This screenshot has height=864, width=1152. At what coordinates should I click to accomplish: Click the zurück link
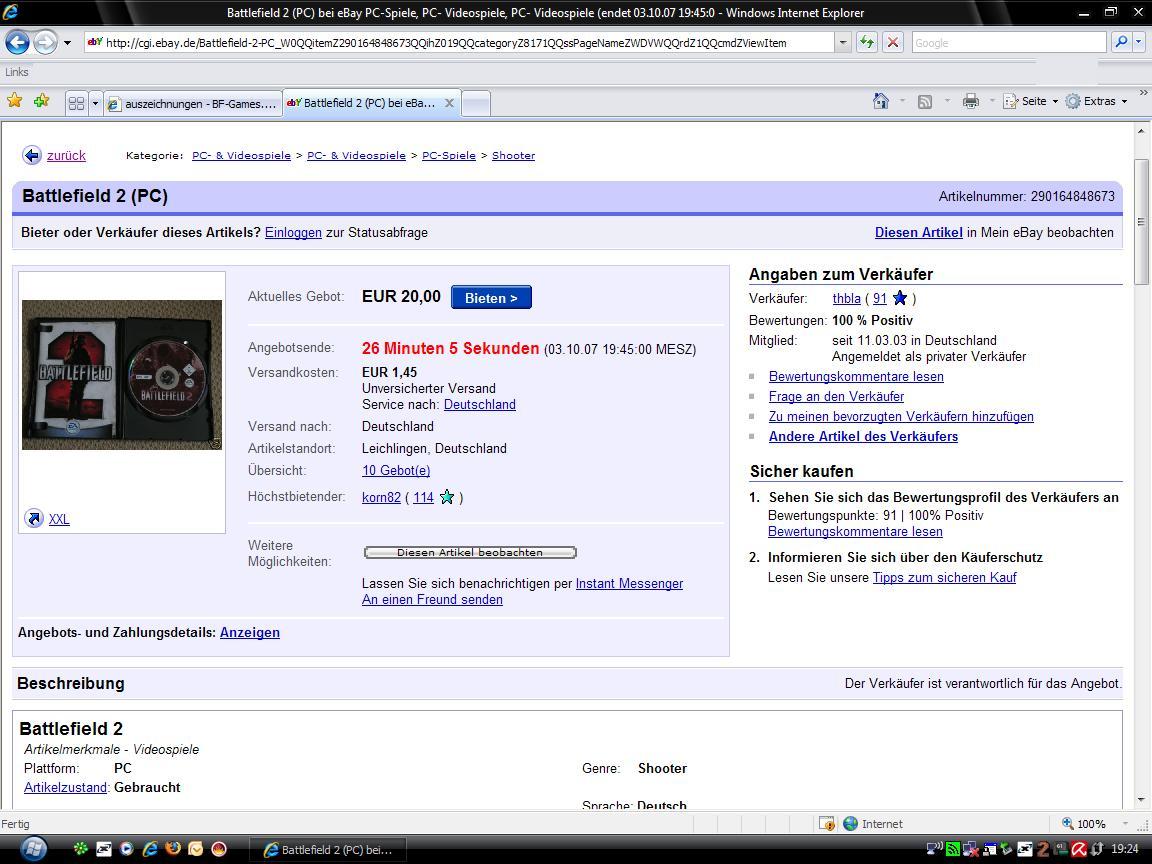click(x=66, y=155)
